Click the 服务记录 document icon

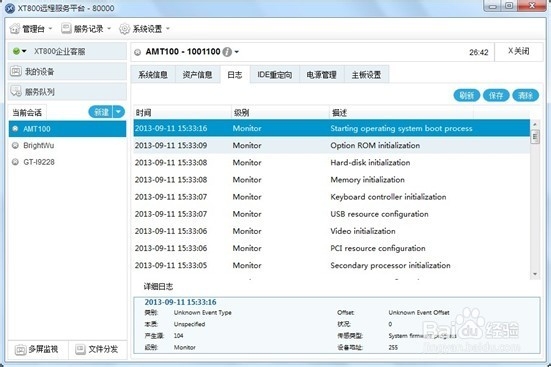[x=66, y=28]
